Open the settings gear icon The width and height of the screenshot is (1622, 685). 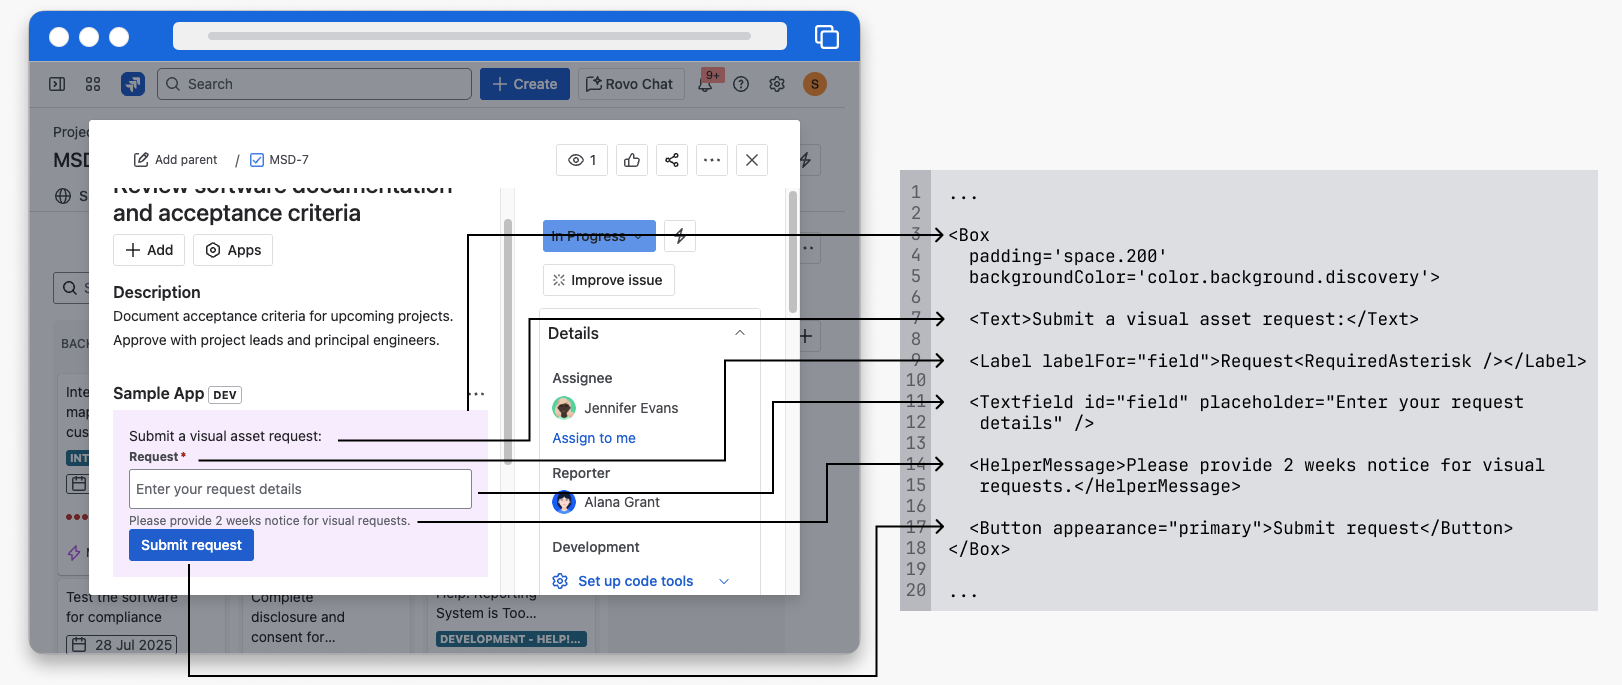[x=777, y=84]
